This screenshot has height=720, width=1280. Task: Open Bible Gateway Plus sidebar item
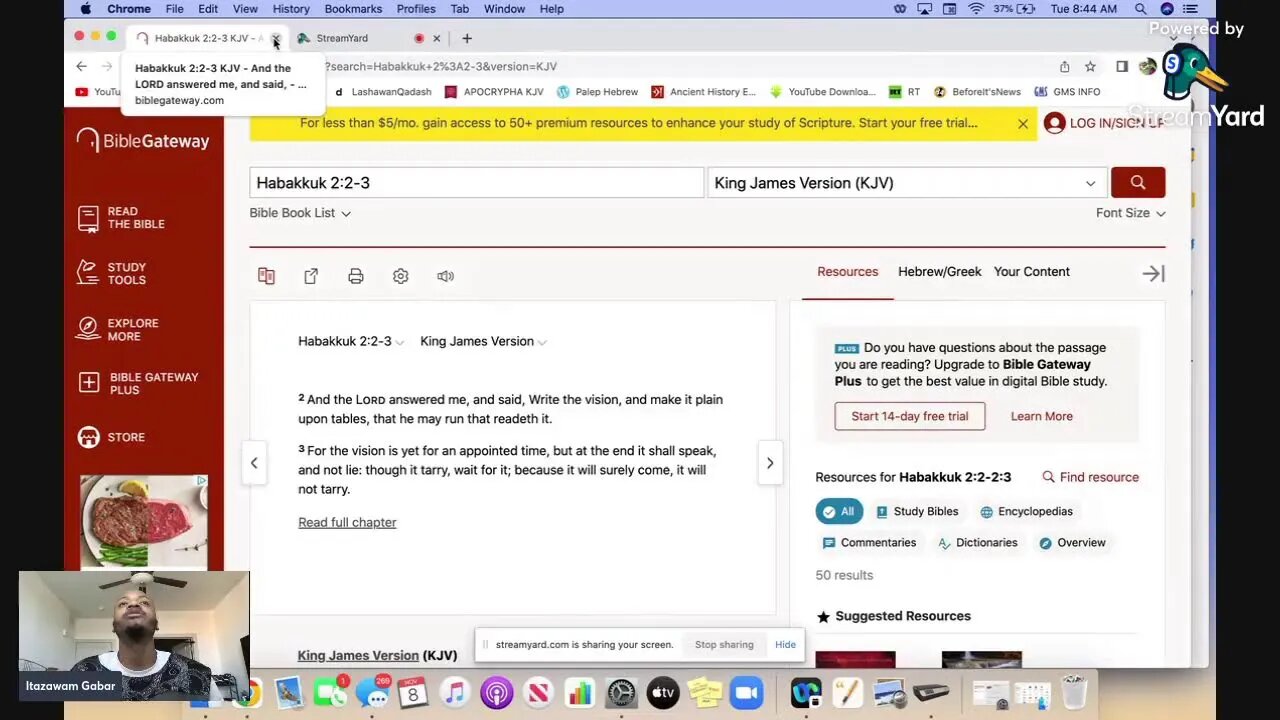tap(139, 383)
